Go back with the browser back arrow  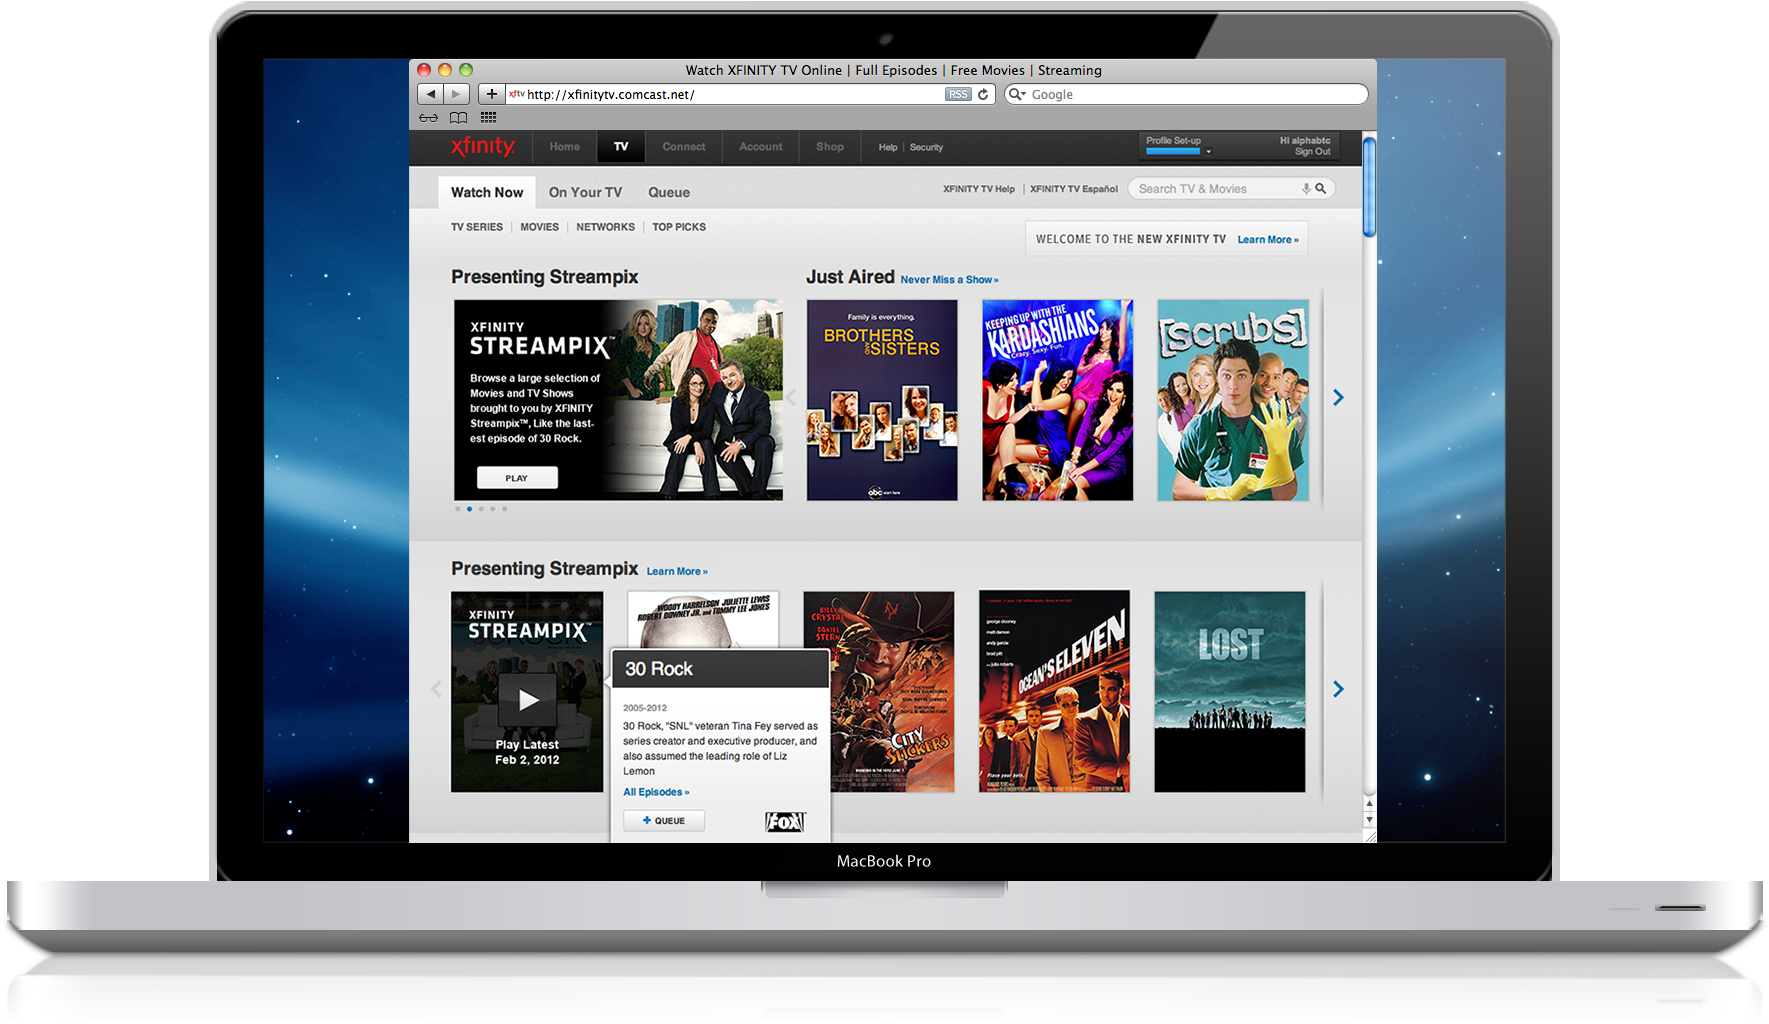[x=430, y=94]
